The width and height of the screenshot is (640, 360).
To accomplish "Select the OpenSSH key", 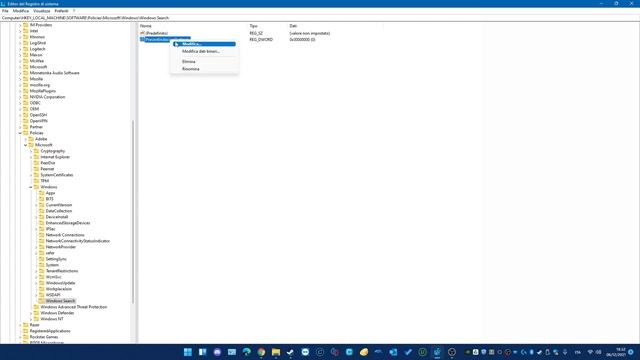I will 38,115.
